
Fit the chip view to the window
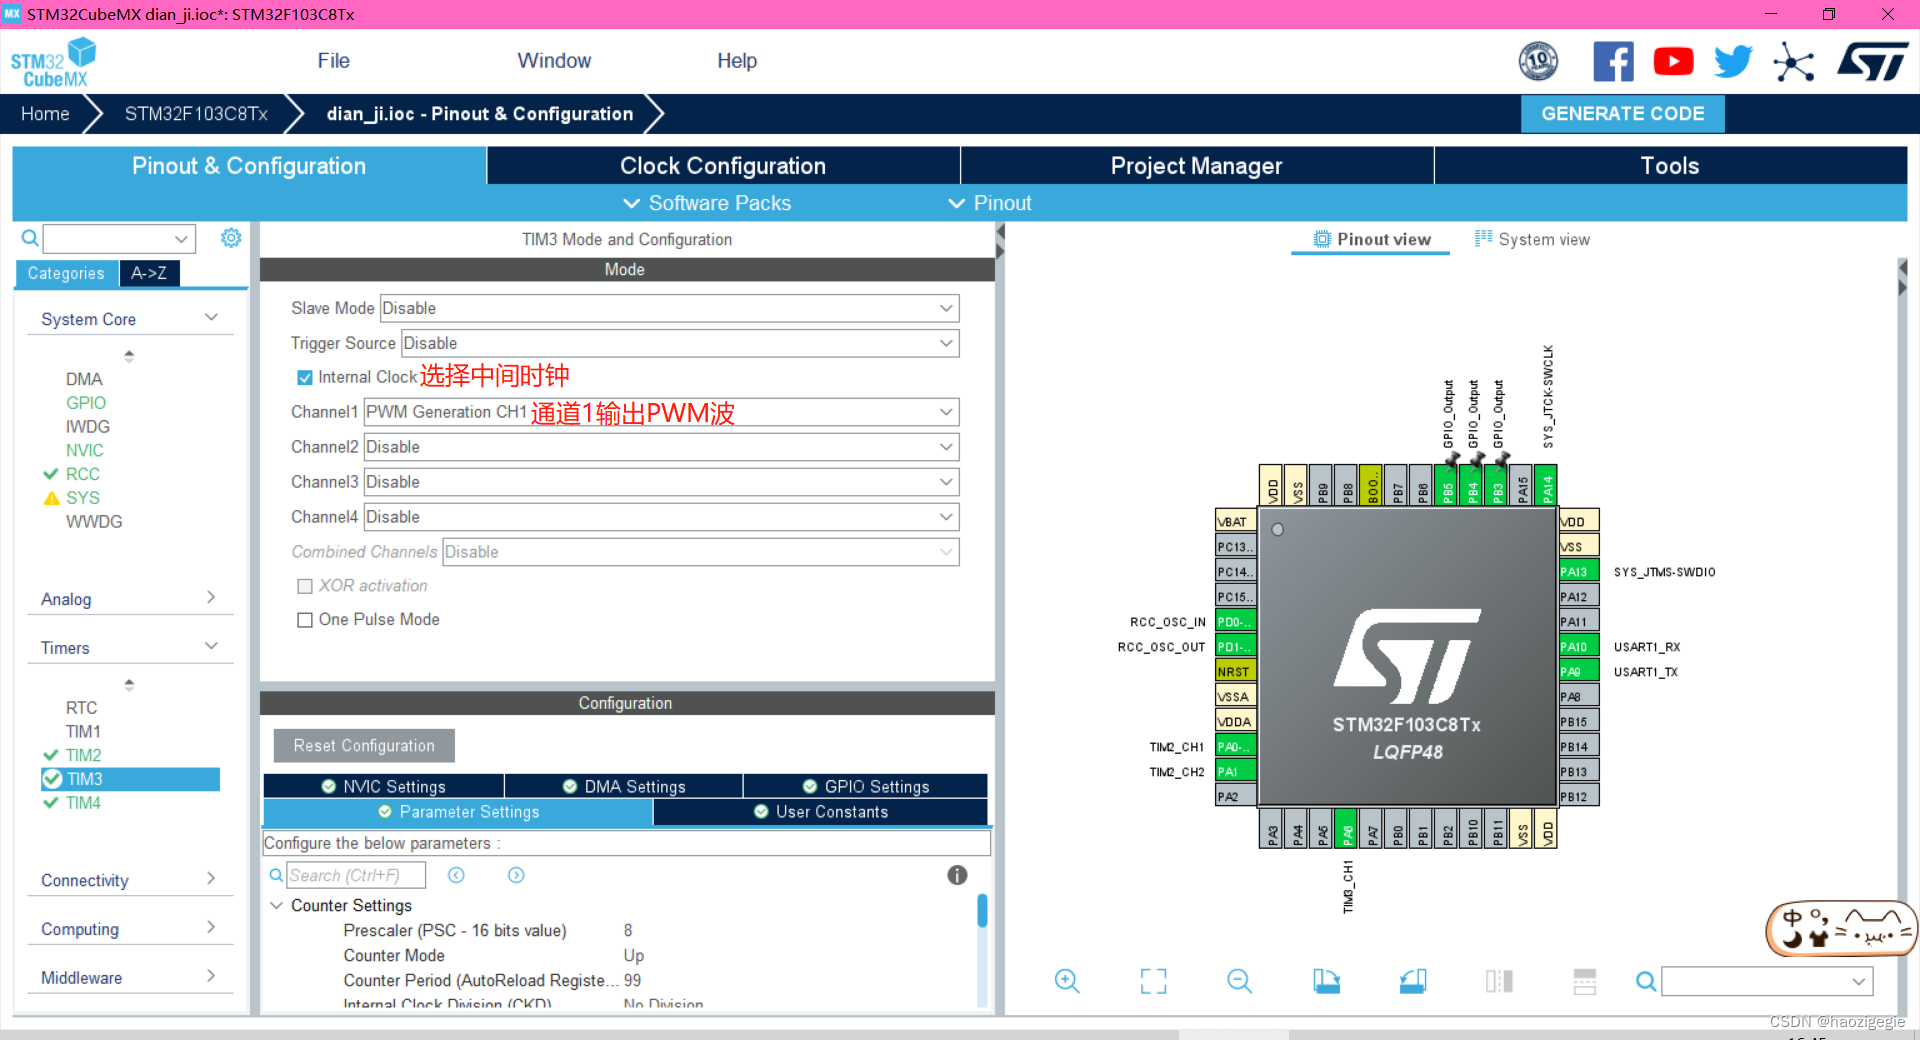click(x=1153, y=981)
